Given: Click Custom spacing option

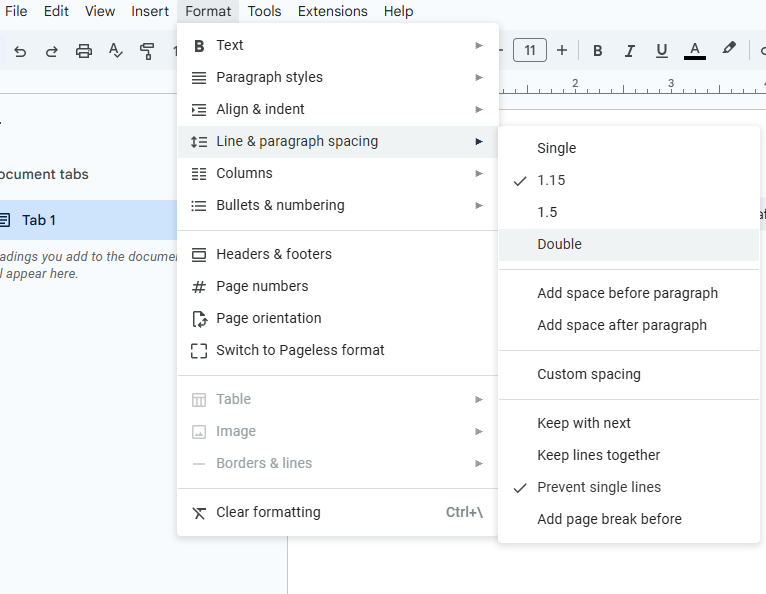Looking at the screenshot, I should [x=588, y=374].
